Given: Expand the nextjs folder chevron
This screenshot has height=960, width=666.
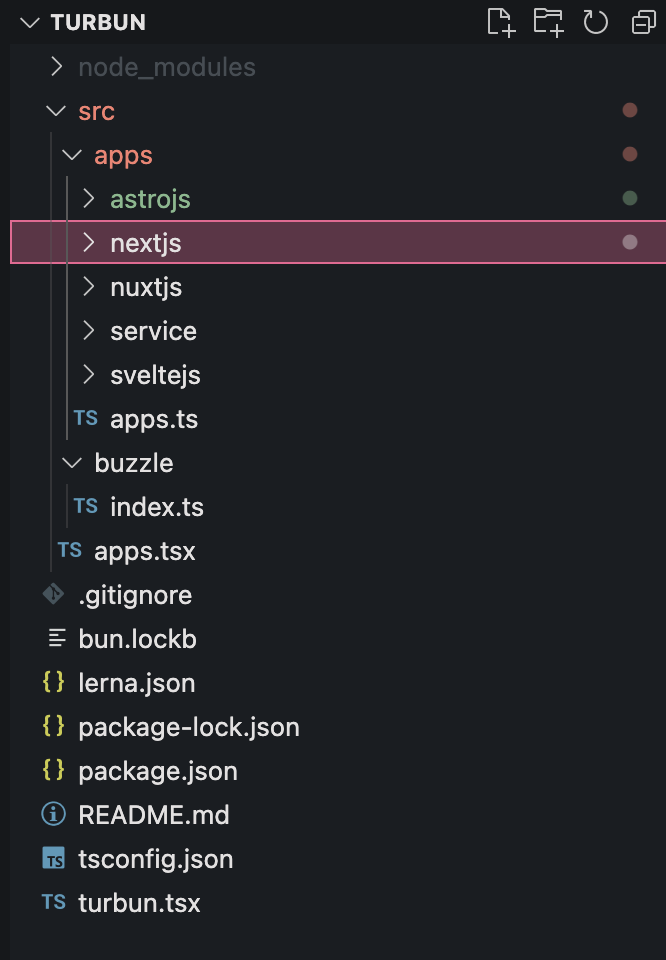Looking at the screenshot, I should tap(89, 242).
